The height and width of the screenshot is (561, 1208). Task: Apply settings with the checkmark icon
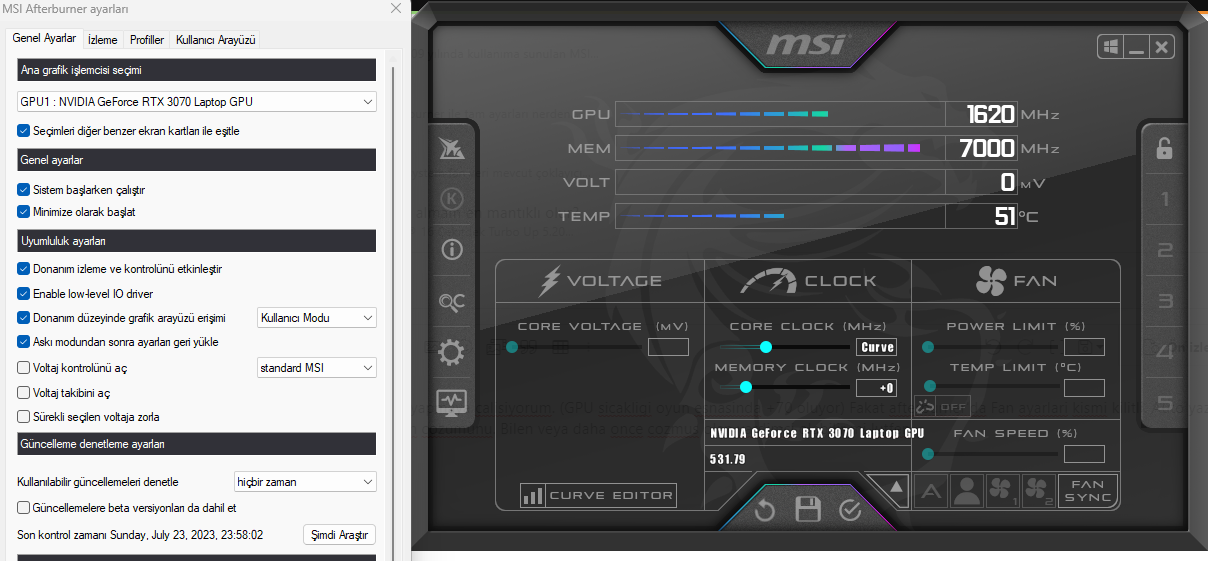tap(850, 511)
